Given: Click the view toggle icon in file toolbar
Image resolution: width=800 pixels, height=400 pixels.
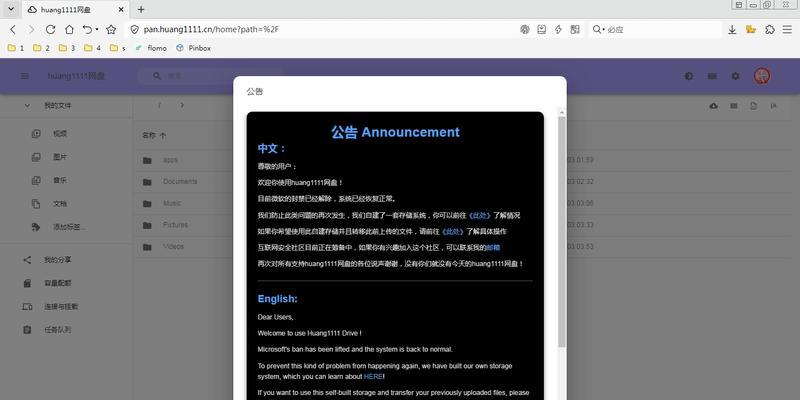Looking at the screenshot, I should pyautogui.click(x=734, y=106).
